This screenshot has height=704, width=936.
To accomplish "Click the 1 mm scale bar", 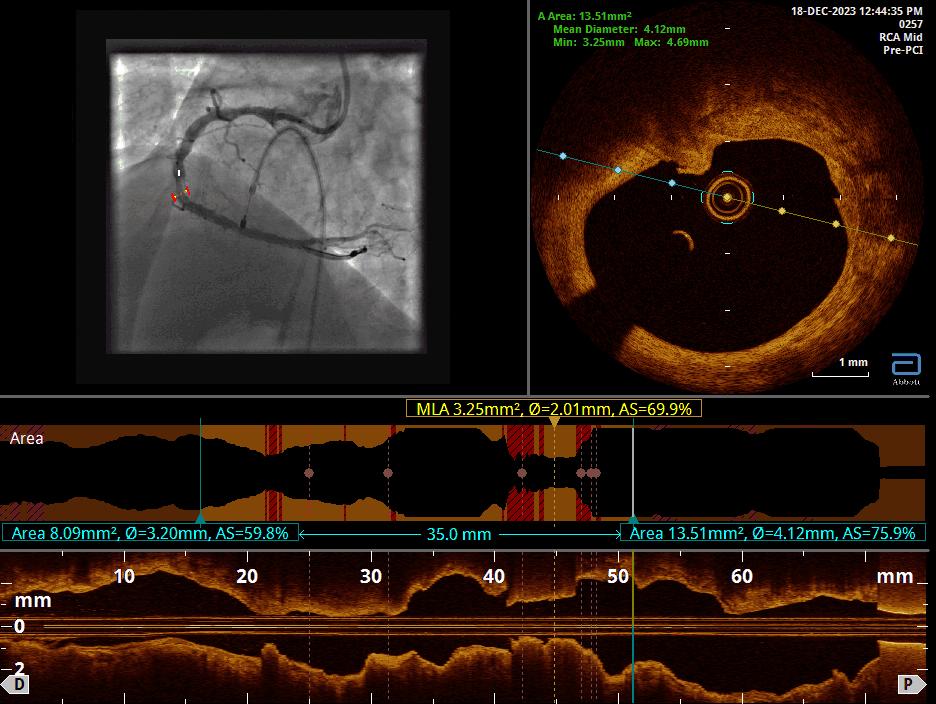I will pos(840,369).
